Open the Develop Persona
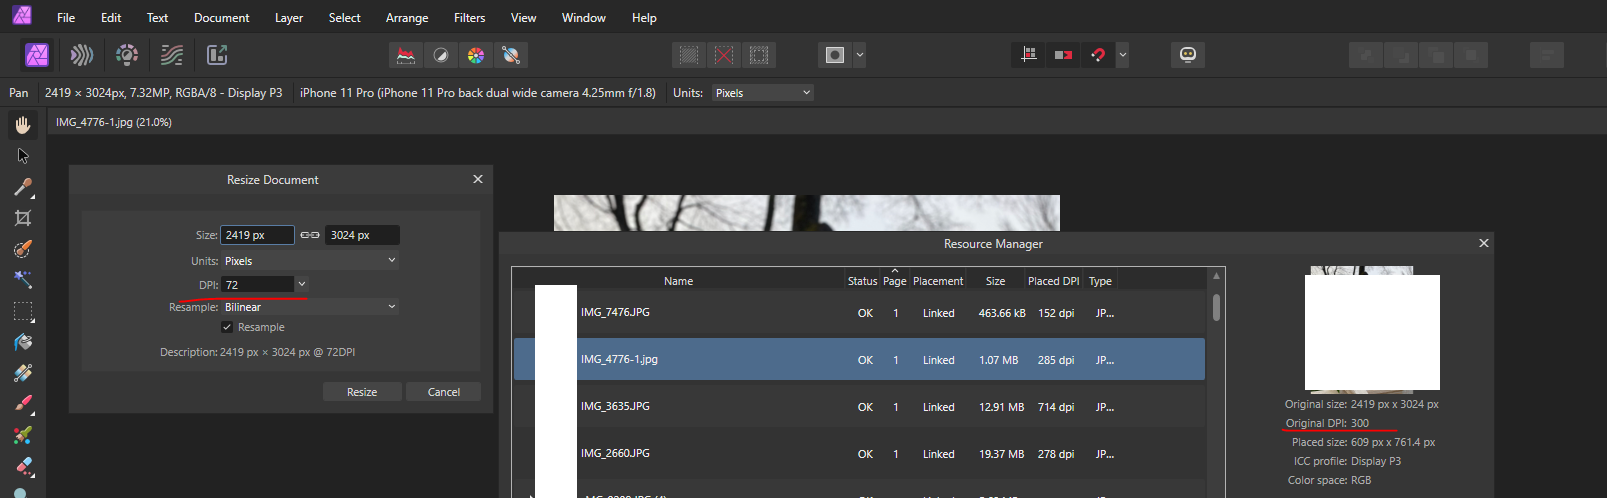Image resolution: width=1607 pixels, height=498 pixels. coord(127,55)
